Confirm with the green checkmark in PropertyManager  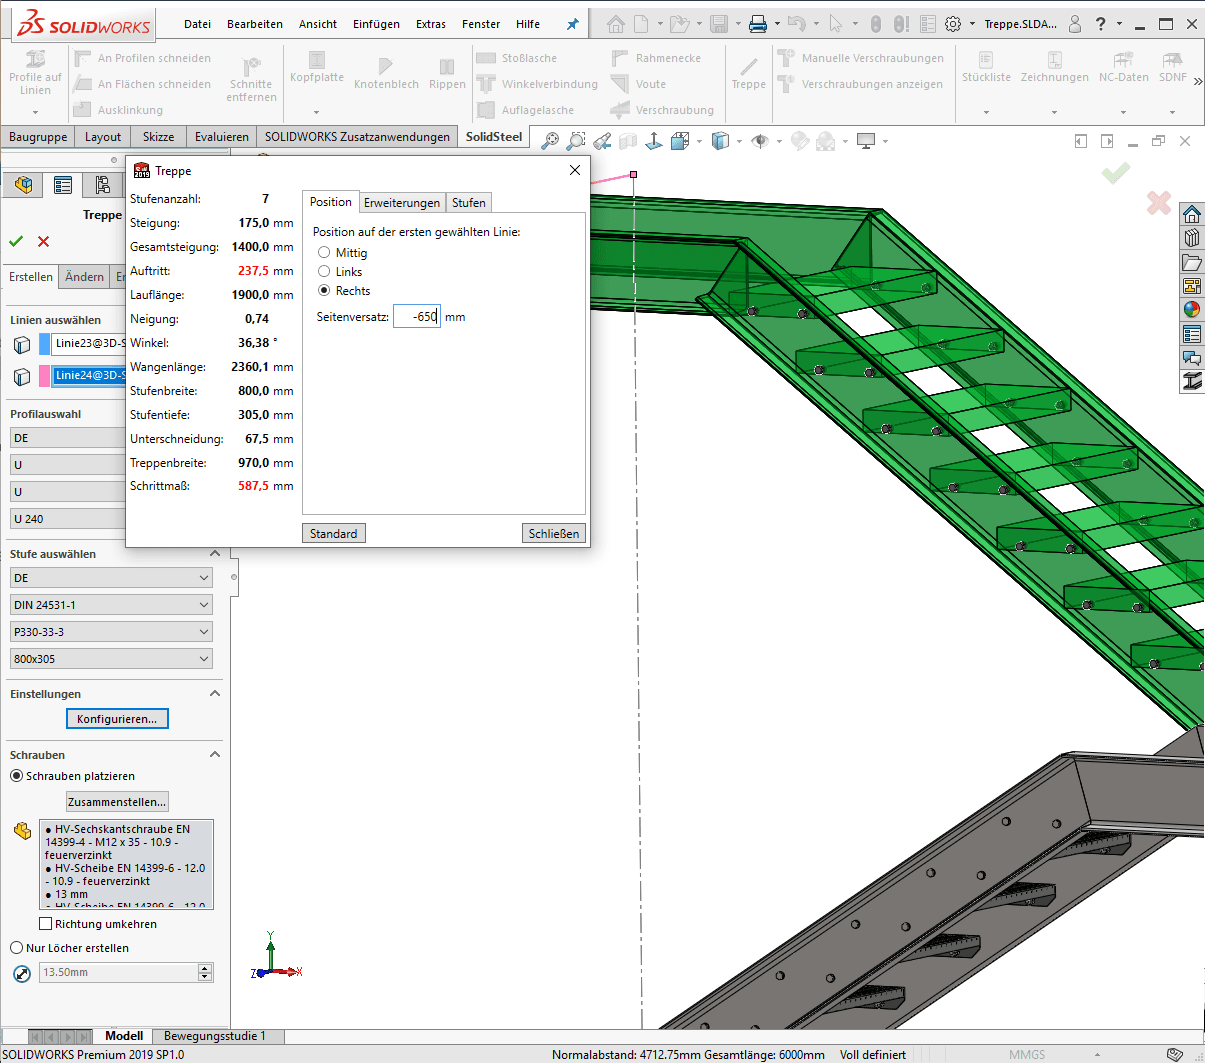pos(16,241)
